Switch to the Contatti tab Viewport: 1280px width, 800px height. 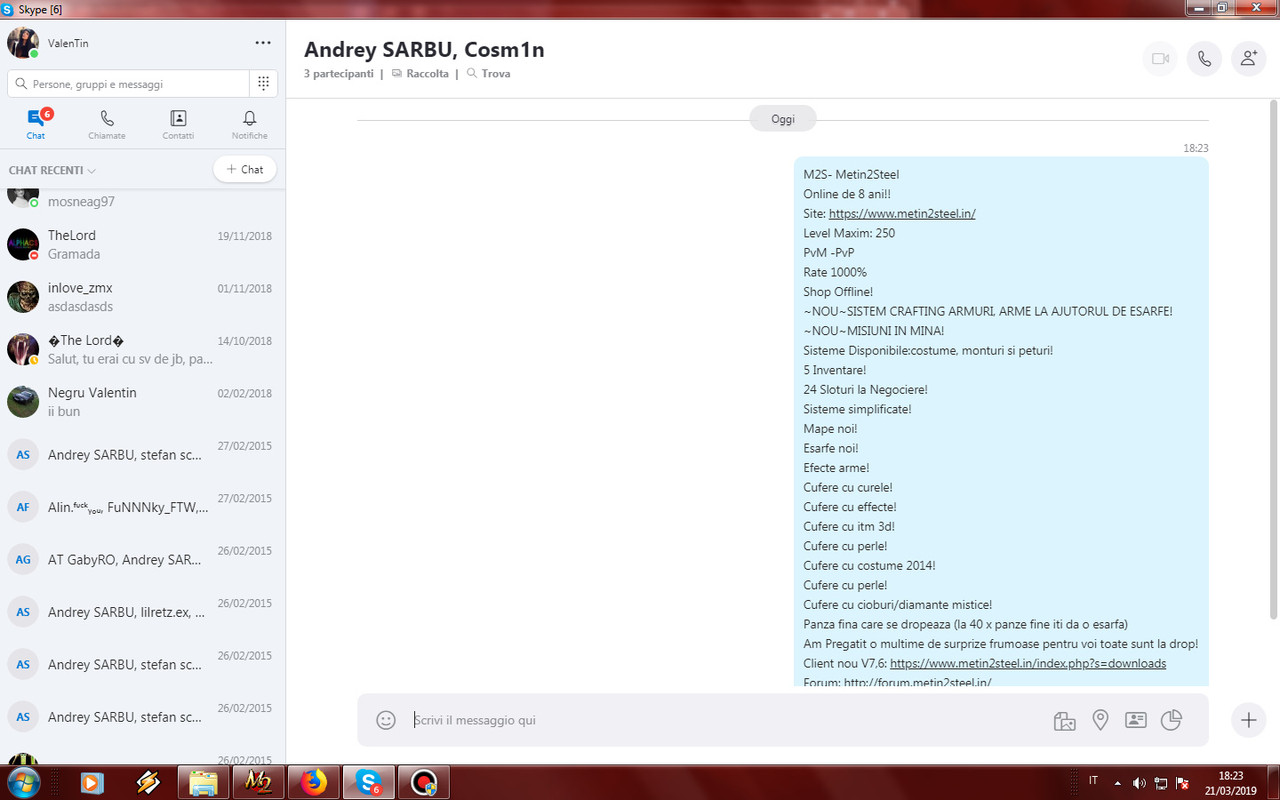(178, 125)
